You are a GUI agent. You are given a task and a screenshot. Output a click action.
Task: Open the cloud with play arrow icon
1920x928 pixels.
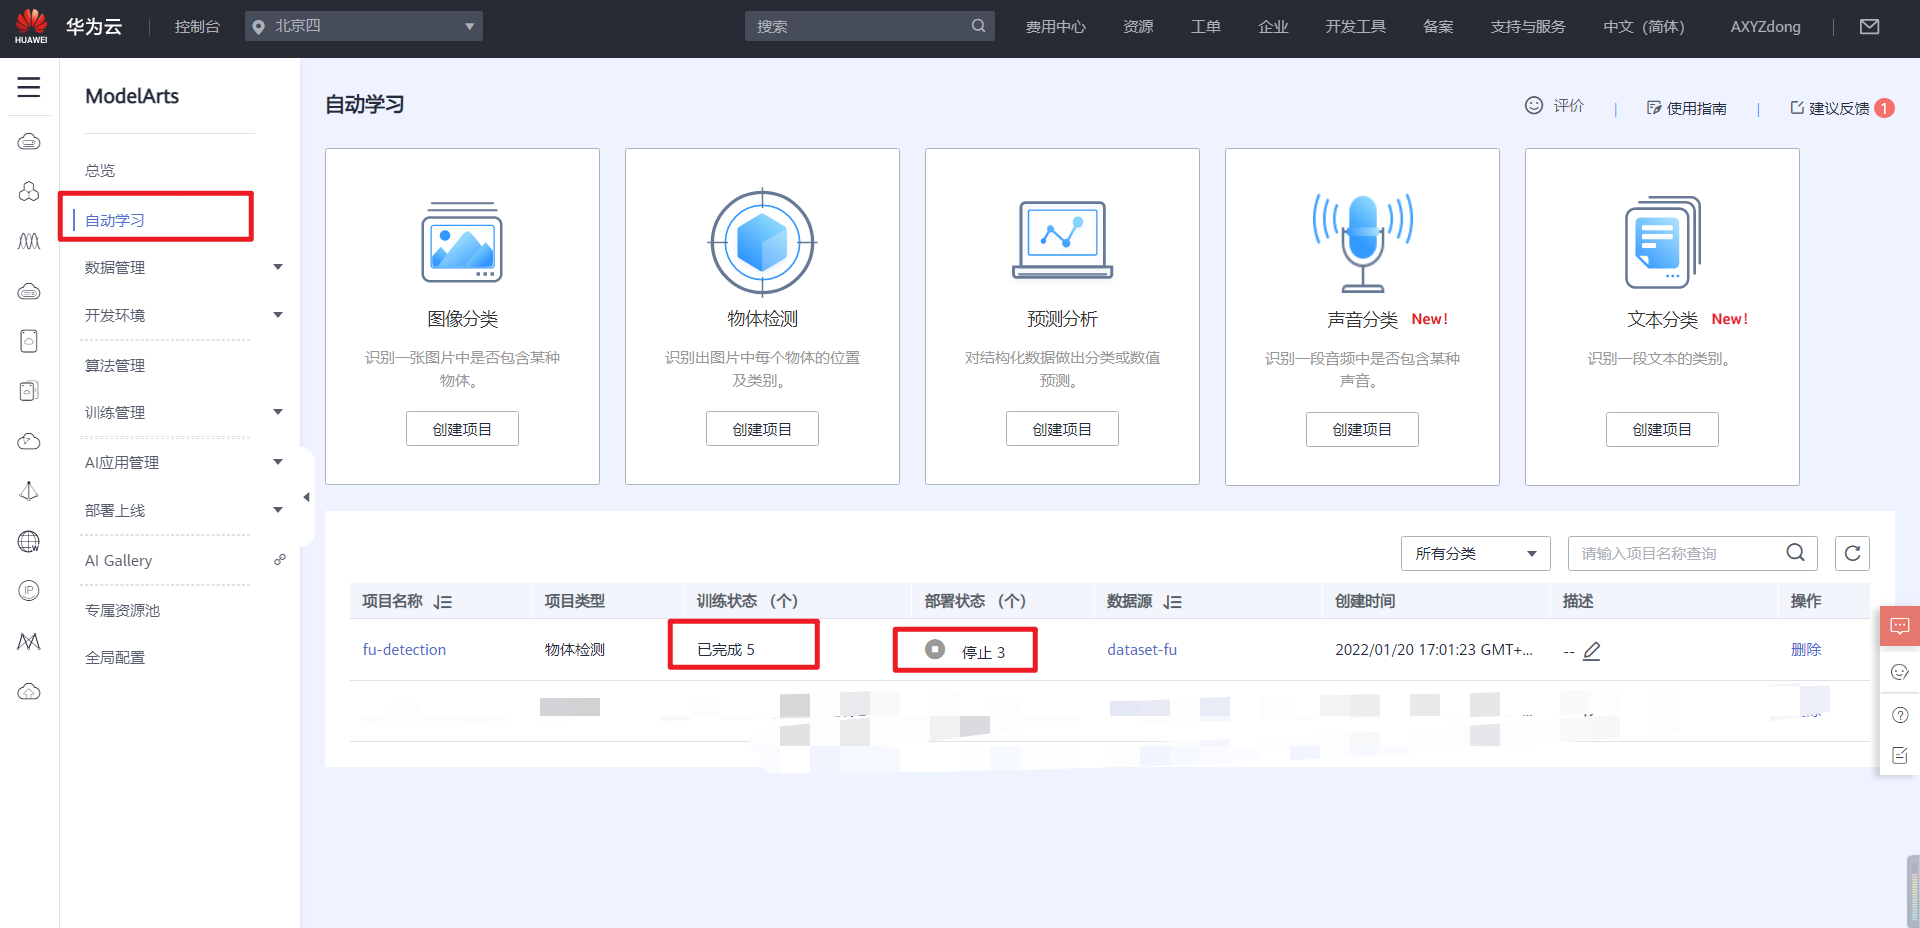[x=29, y=441]
